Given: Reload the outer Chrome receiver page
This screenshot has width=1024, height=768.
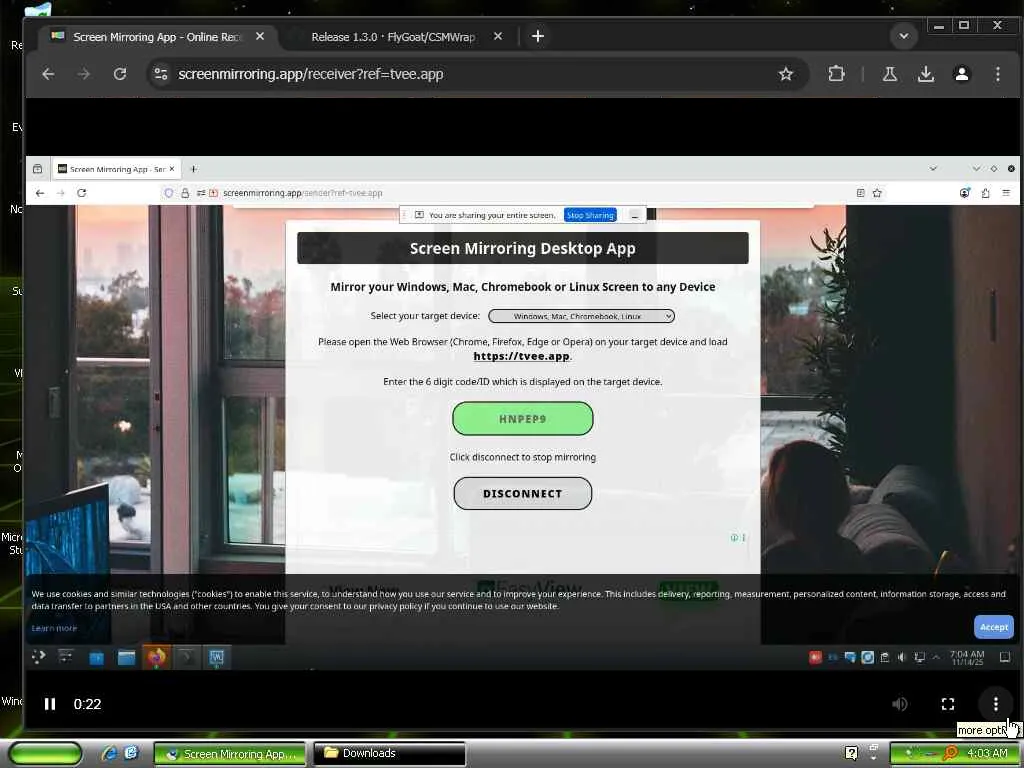Looking at the screenshot, I should click(x=120, y=74).
